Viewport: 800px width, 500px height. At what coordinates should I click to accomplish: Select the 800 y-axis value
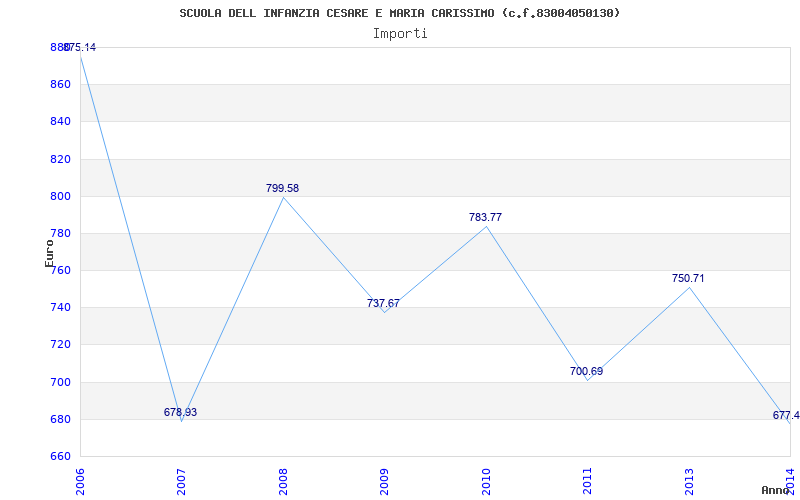[x=60, y=196]
